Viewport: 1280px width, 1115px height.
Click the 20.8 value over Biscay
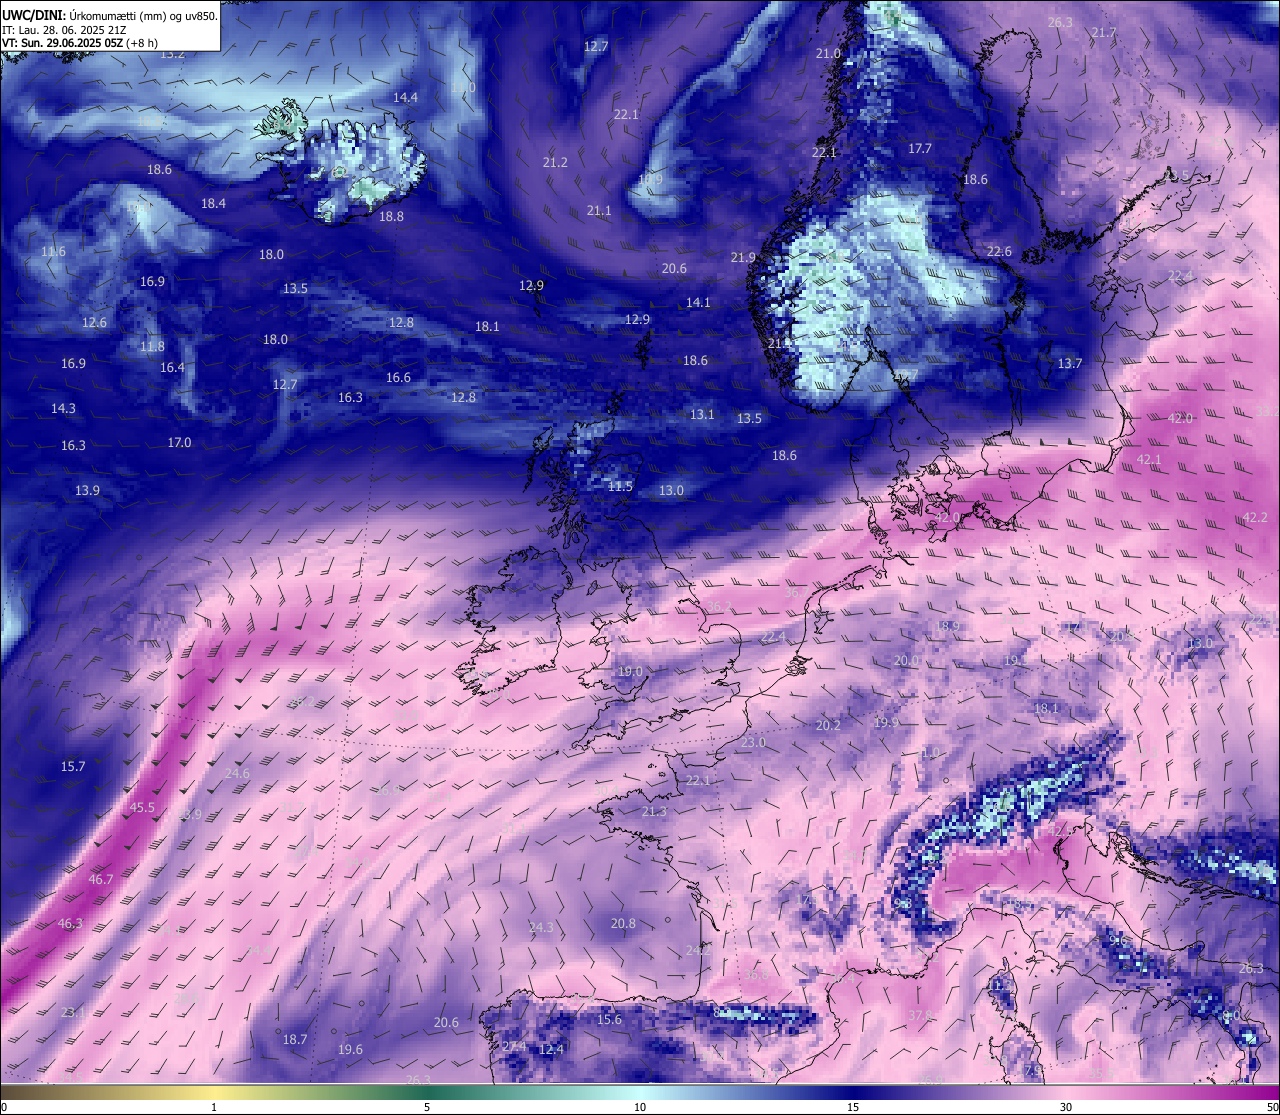click(x=623, y=923)
